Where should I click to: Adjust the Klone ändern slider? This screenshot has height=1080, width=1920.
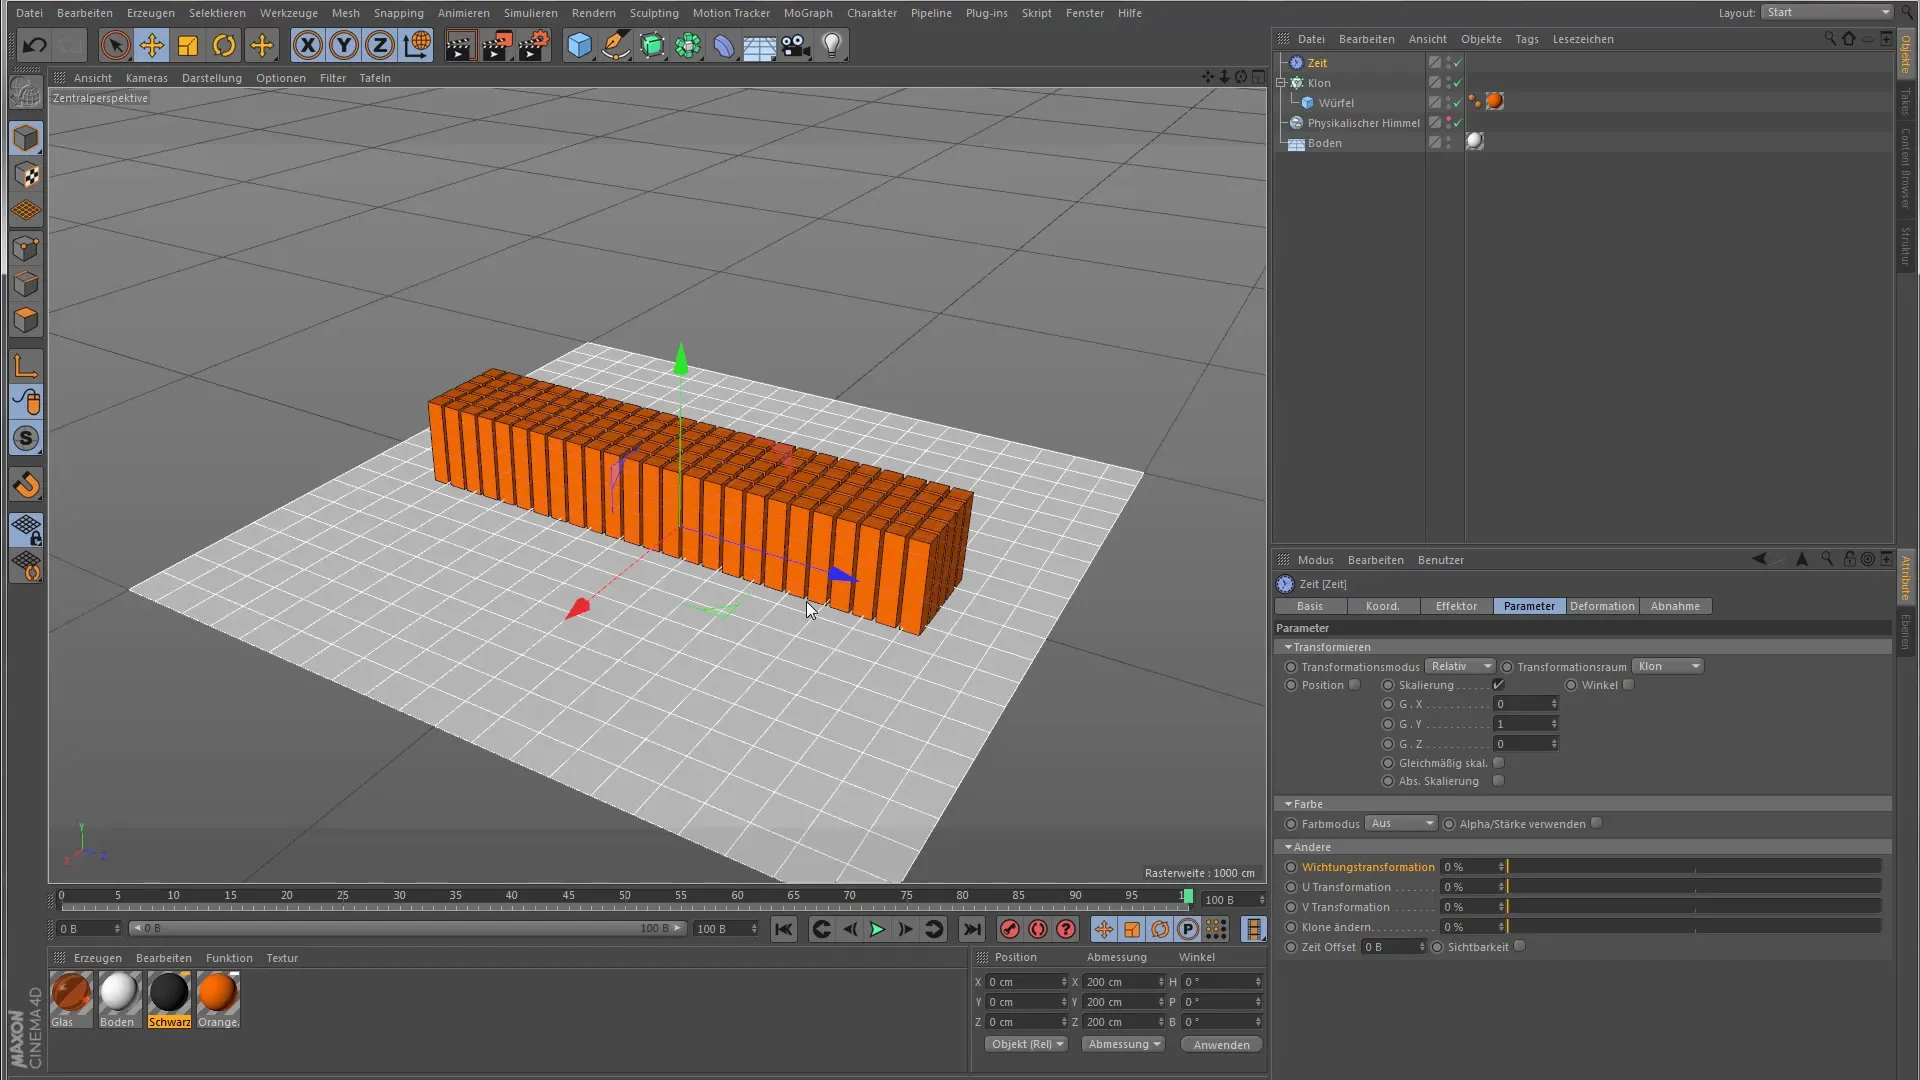tap(1694, 927)
